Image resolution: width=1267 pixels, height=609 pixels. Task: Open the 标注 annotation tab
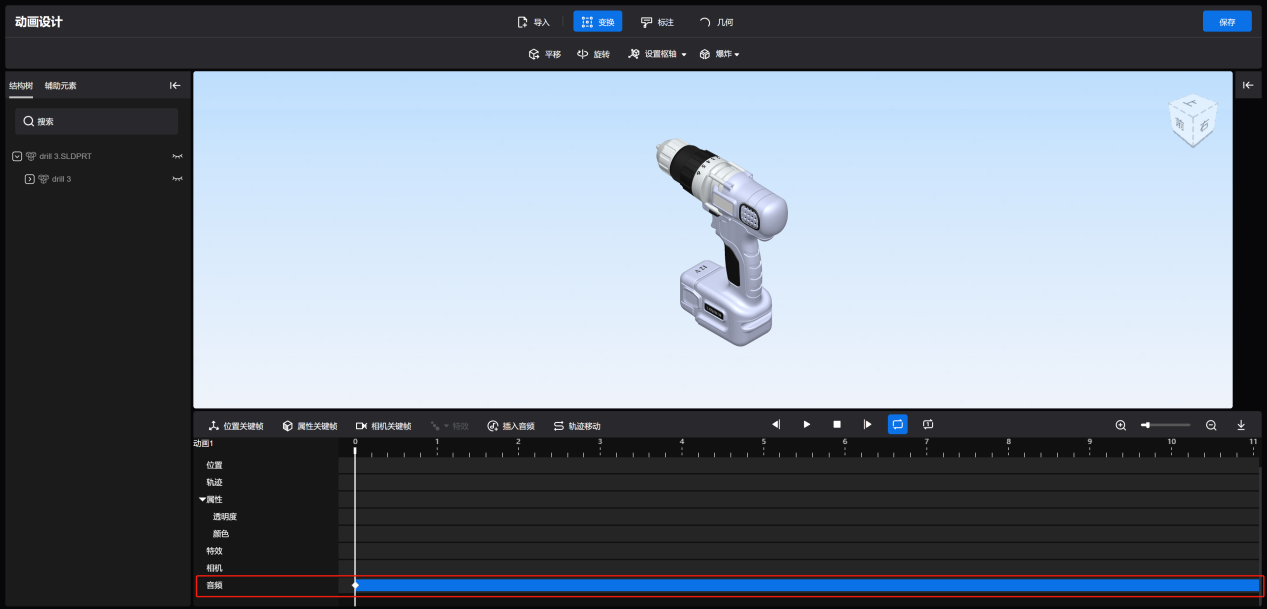click(x=657, y=22)
